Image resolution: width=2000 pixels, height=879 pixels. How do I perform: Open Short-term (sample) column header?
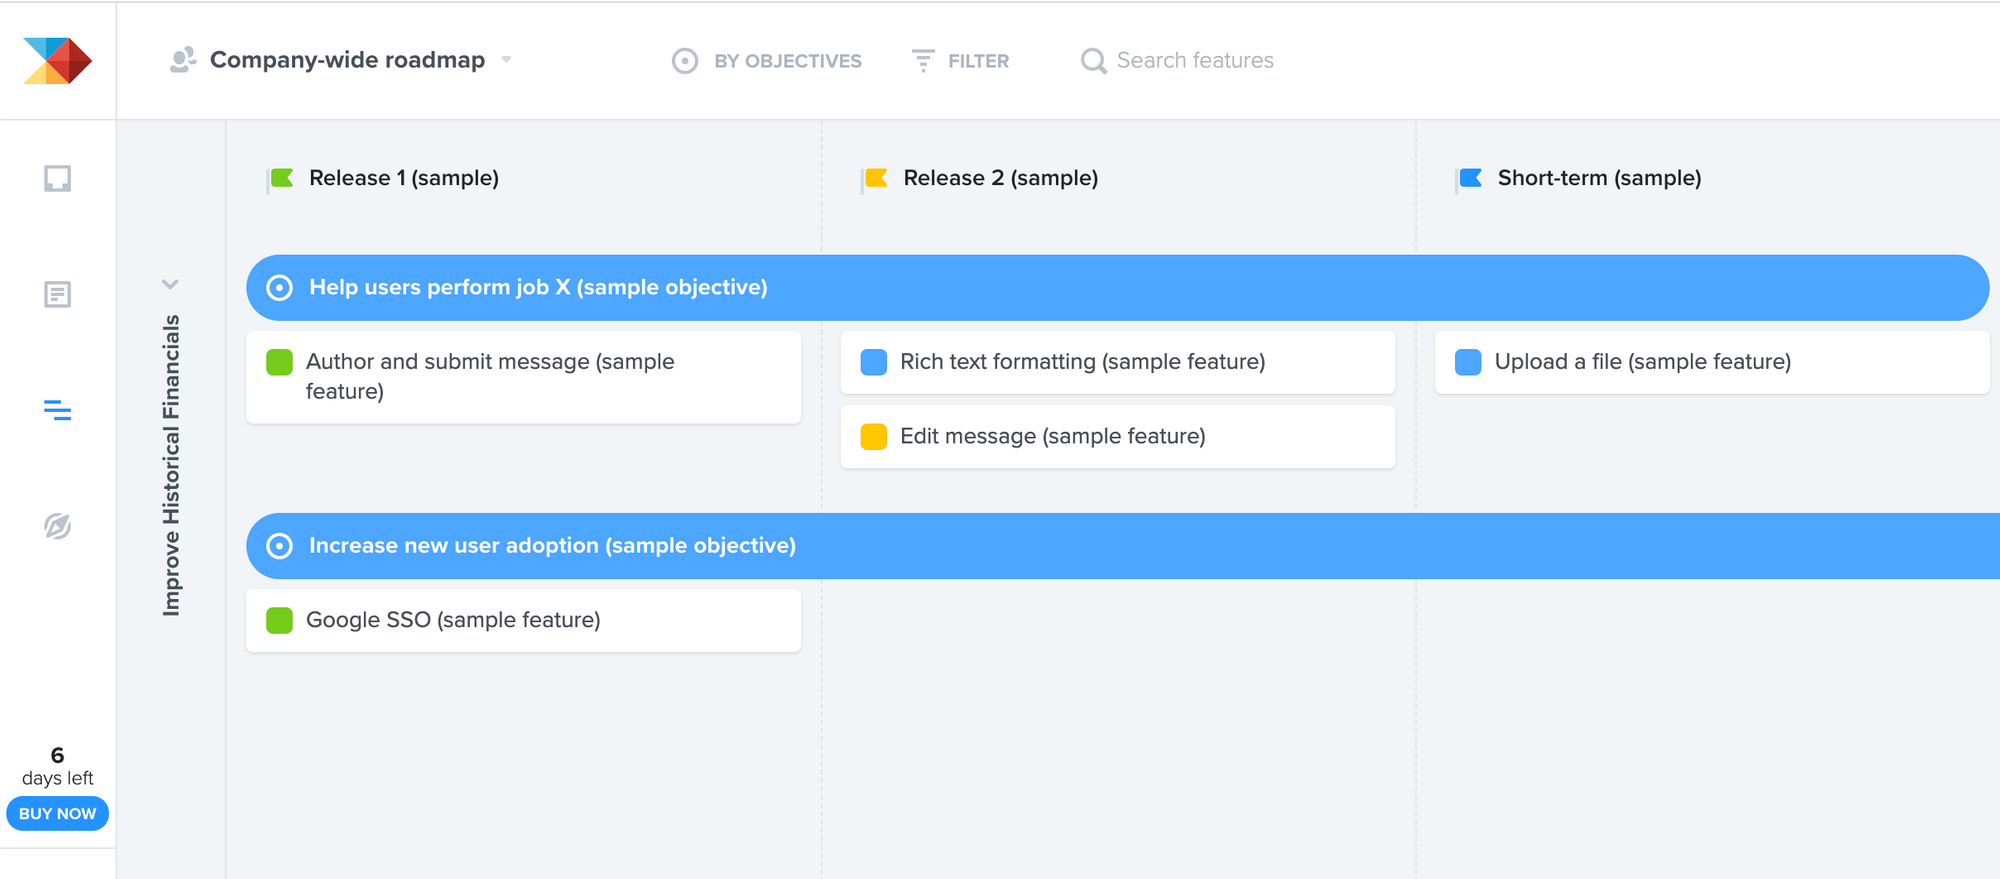tap(1599, 178)
